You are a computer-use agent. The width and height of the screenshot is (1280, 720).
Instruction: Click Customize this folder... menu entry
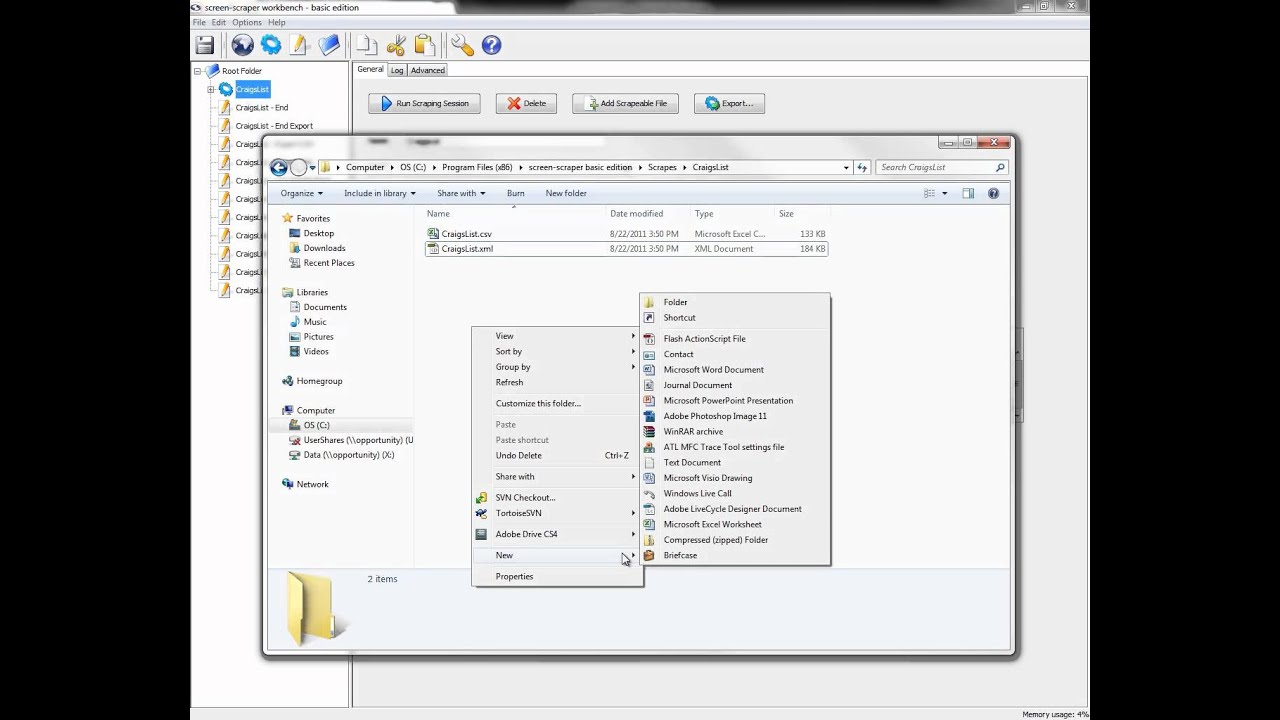pyautogui.click(x=557, y=403)
